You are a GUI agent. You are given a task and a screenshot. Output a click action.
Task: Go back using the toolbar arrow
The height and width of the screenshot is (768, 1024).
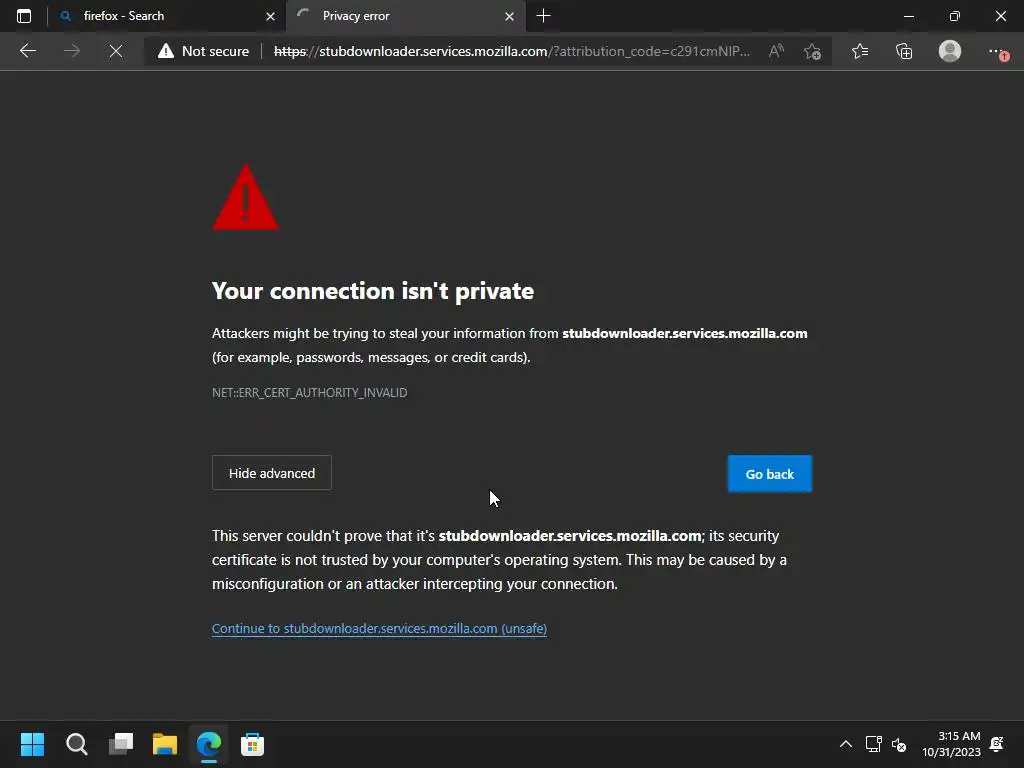click(28, 51)
